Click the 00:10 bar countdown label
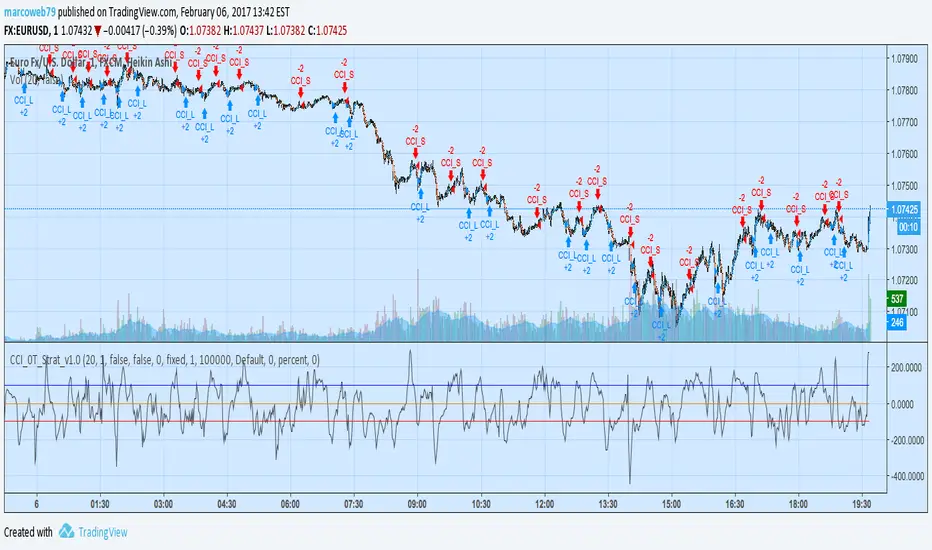The width and height of the screenshot is (932, 550). [908, 227]
